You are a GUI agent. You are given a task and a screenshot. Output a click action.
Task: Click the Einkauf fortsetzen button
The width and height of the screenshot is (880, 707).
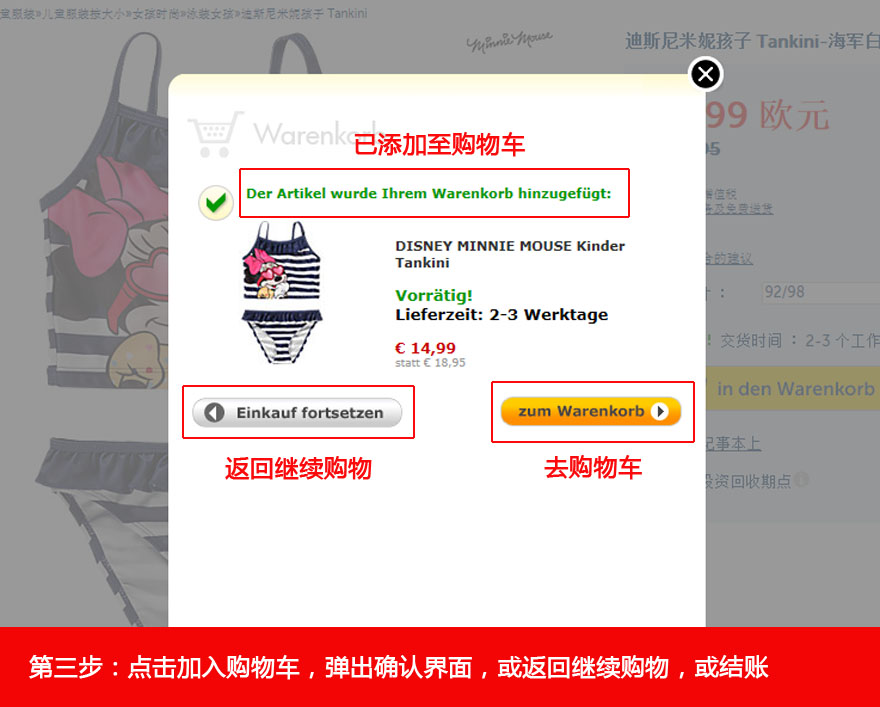tap(297, 412)
